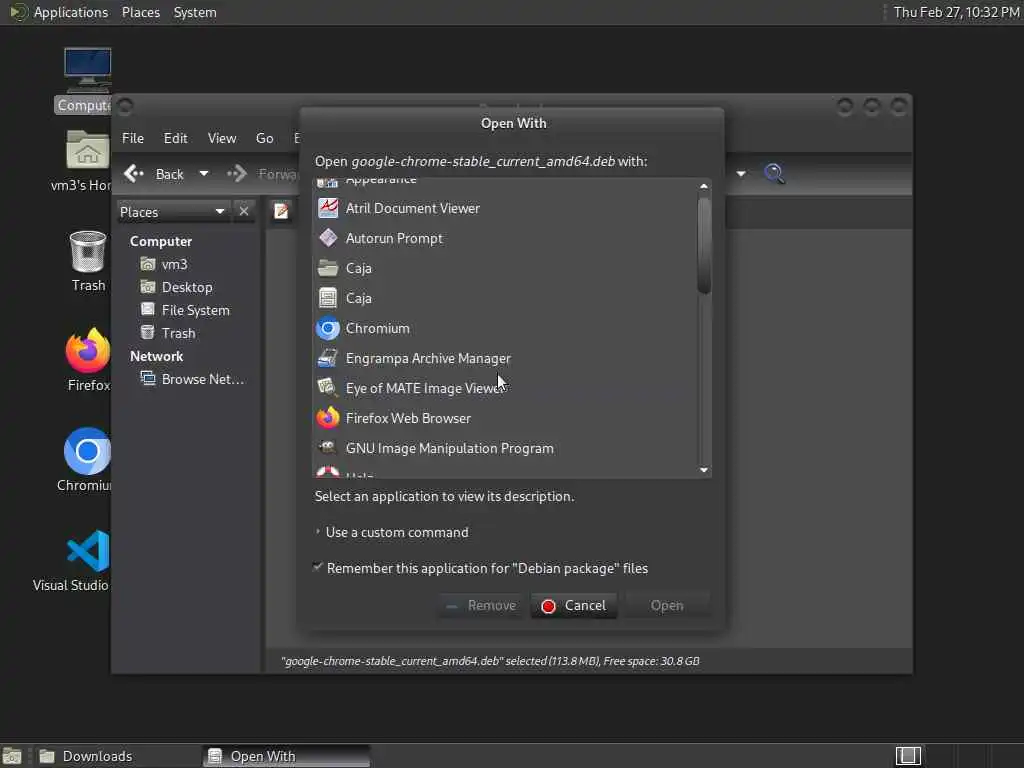Expand Use a custom command

click(x=392, y=532)
